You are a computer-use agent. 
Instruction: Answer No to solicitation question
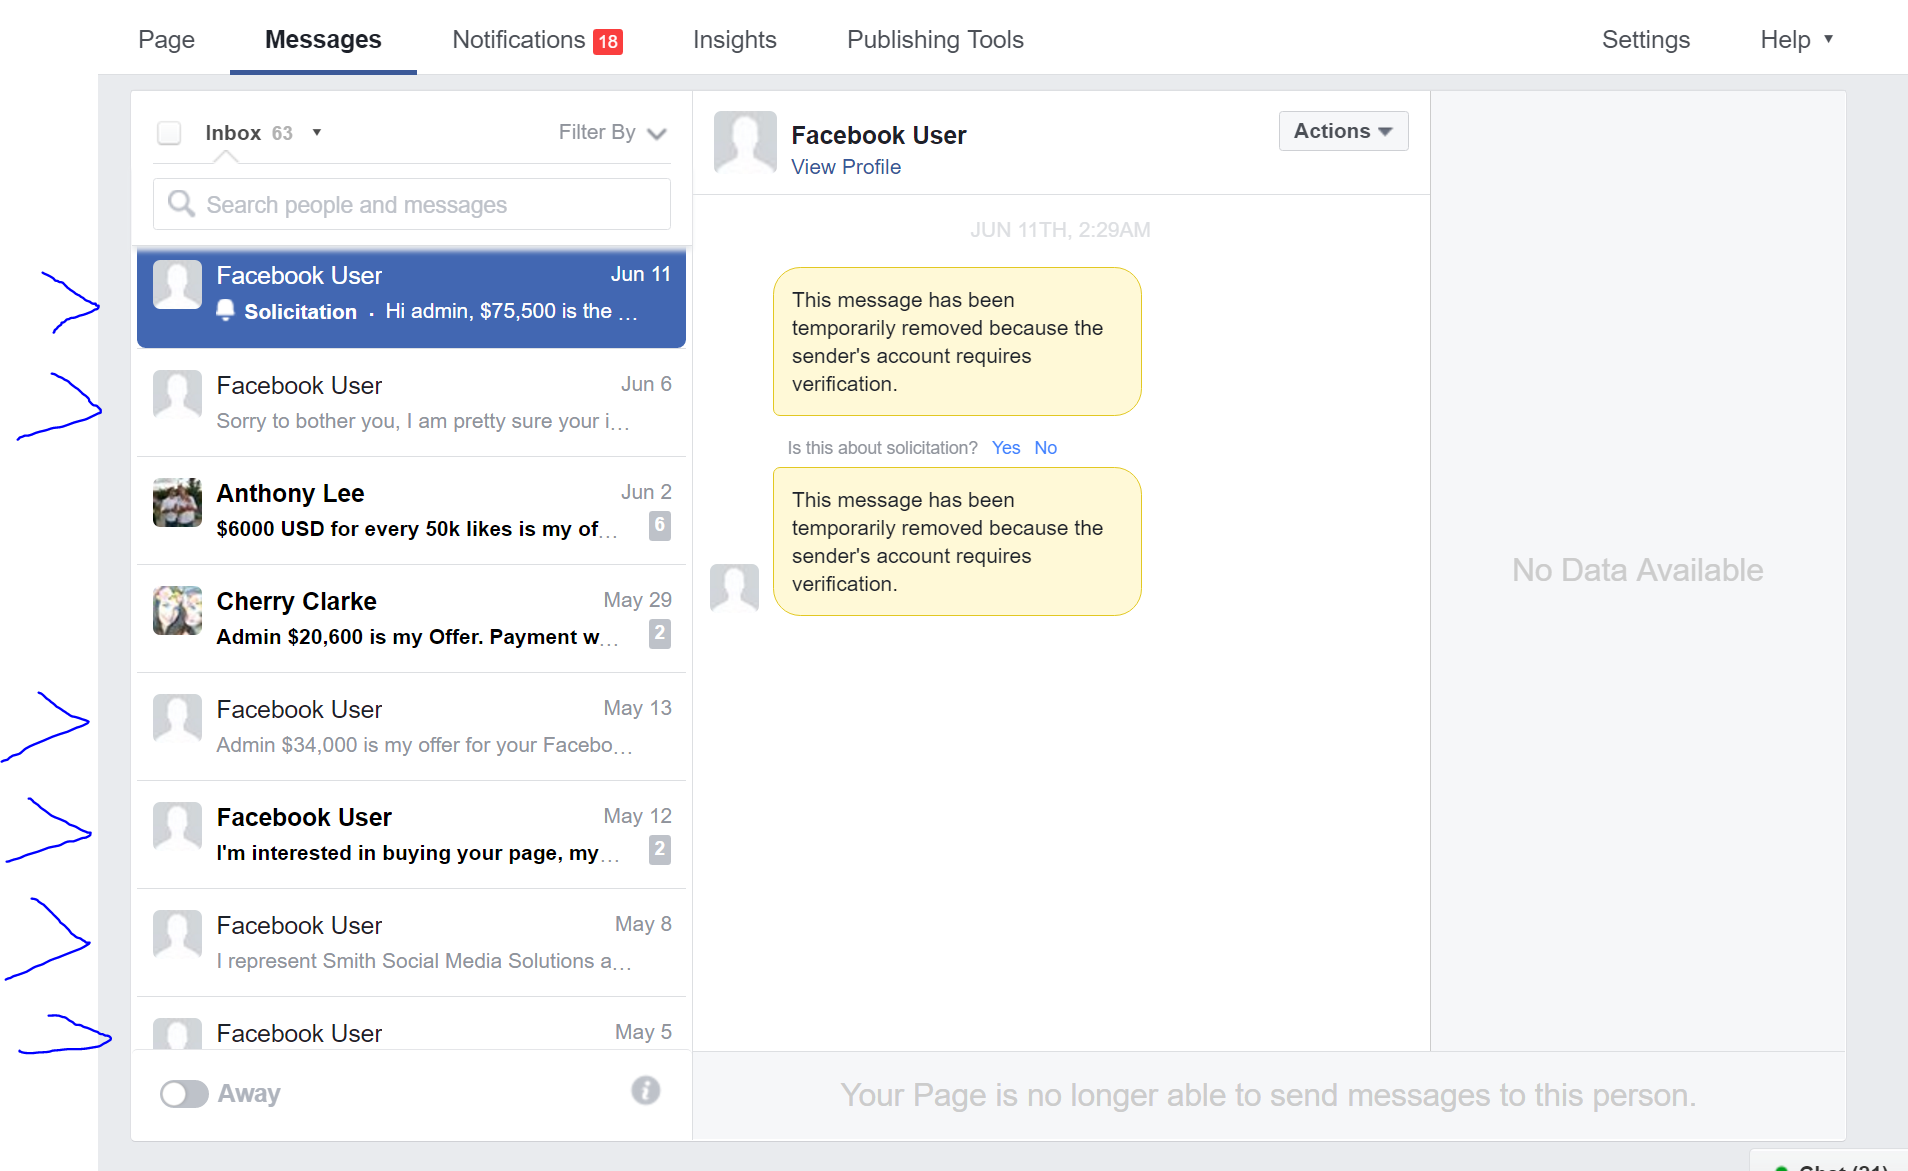(x=1046, y=448)
